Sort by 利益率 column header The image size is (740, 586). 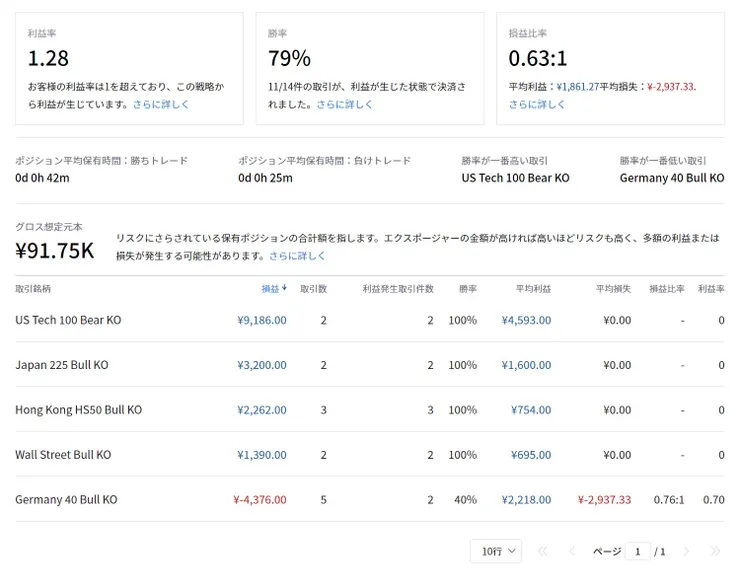(x=711, y=289)
